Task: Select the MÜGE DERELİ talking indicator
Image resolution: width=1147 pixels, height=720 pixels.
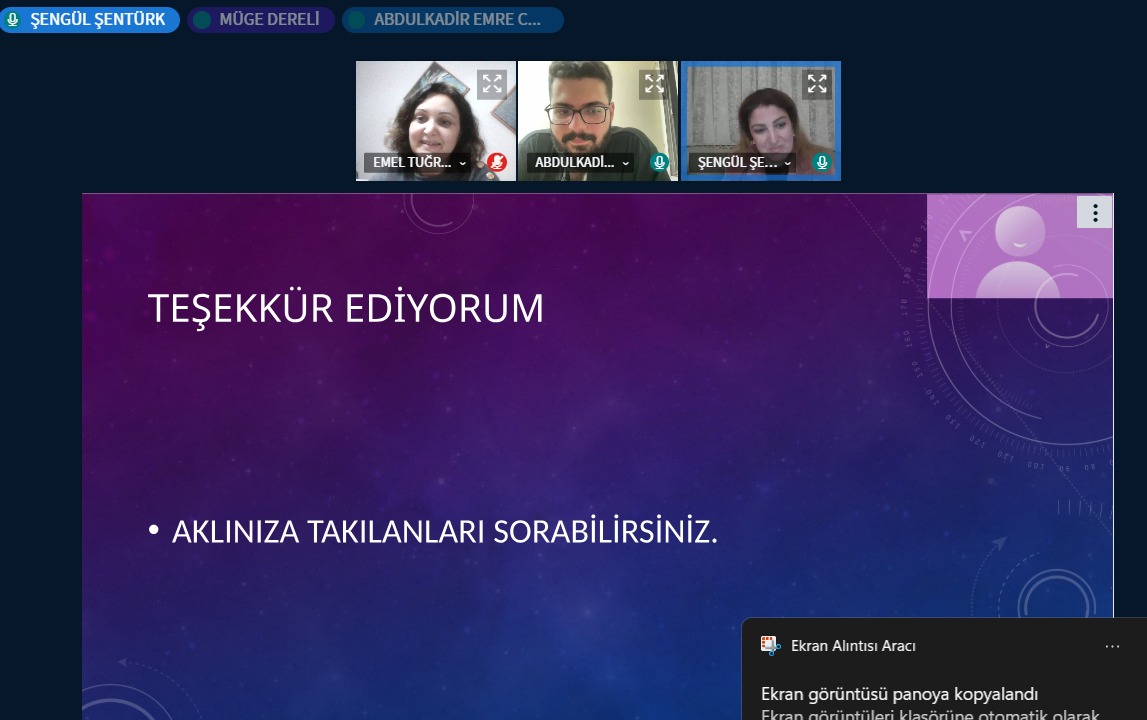Action: point(261,20)
